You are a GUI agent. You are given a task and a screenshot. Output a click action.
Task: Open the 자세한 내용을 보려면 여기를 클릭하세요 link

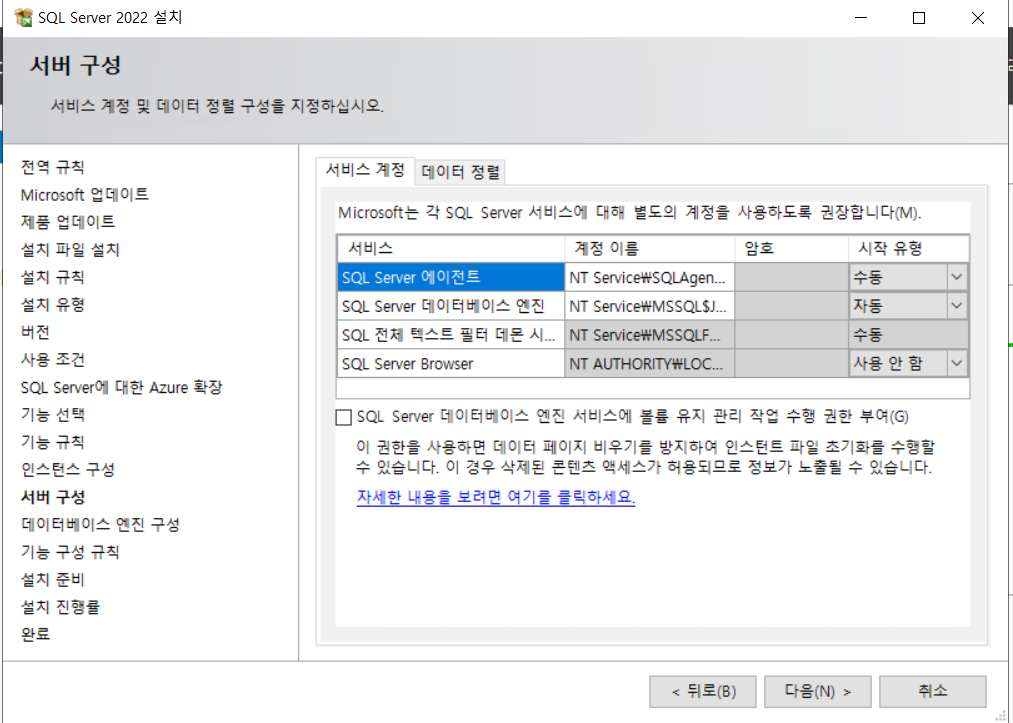click(x=496, y=497)
